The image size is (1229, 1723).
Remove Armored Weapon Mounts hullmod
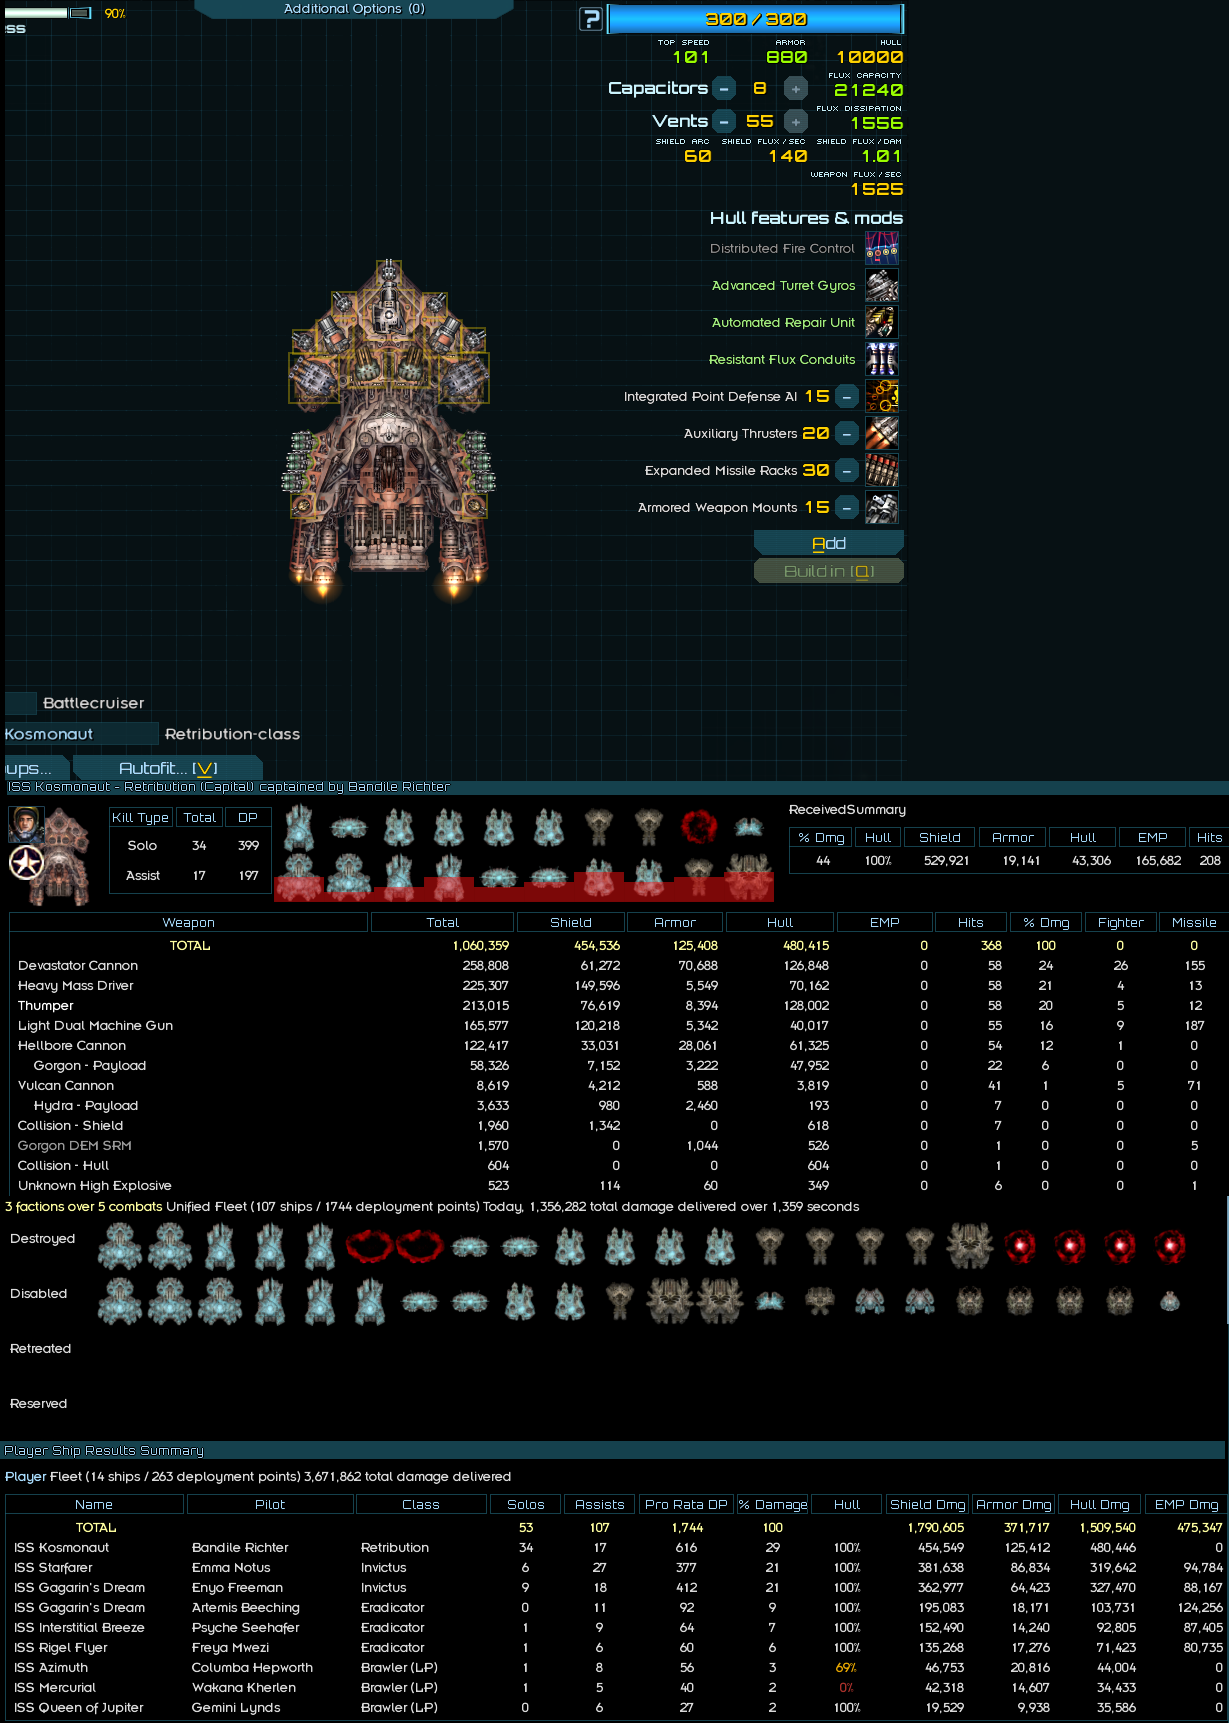(x=847, y=508)
